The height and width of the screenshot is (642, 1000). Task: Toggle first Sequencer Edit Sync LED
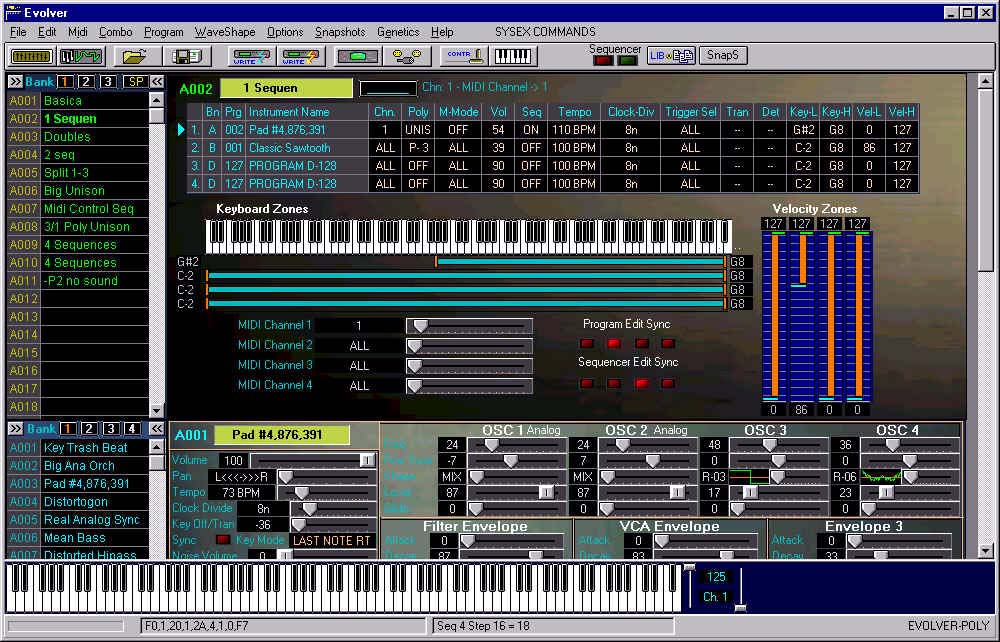(587, 383)
